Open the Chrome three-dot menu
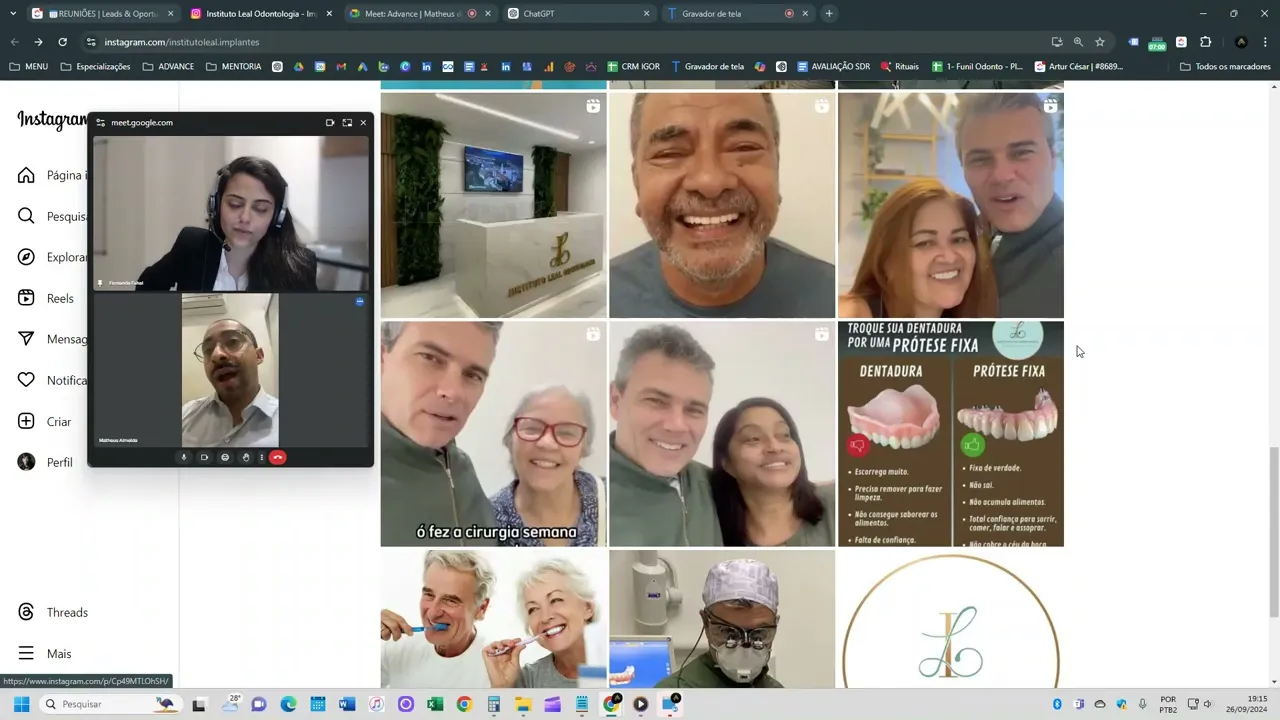This screenshot has width=1280, height=720. click(x=1265, y=42)
